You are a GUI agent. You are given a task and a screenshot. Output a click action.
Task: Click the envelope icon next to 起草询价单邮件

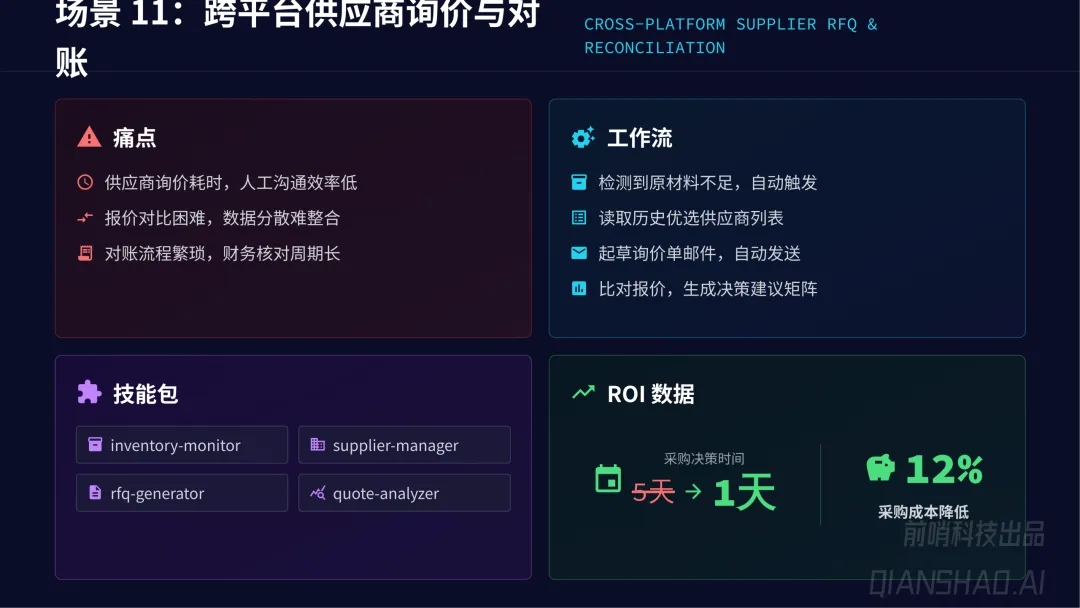click(x=579, y=253)
